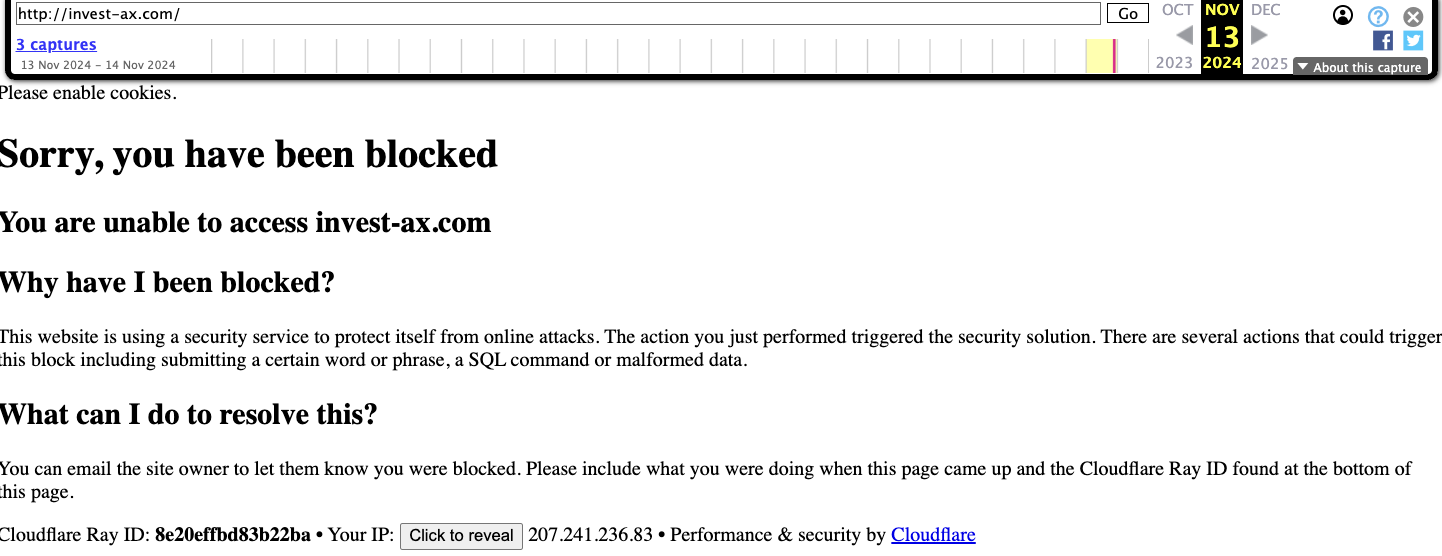
Task: Share this capture on Facebook
Action: [1382, 40]
